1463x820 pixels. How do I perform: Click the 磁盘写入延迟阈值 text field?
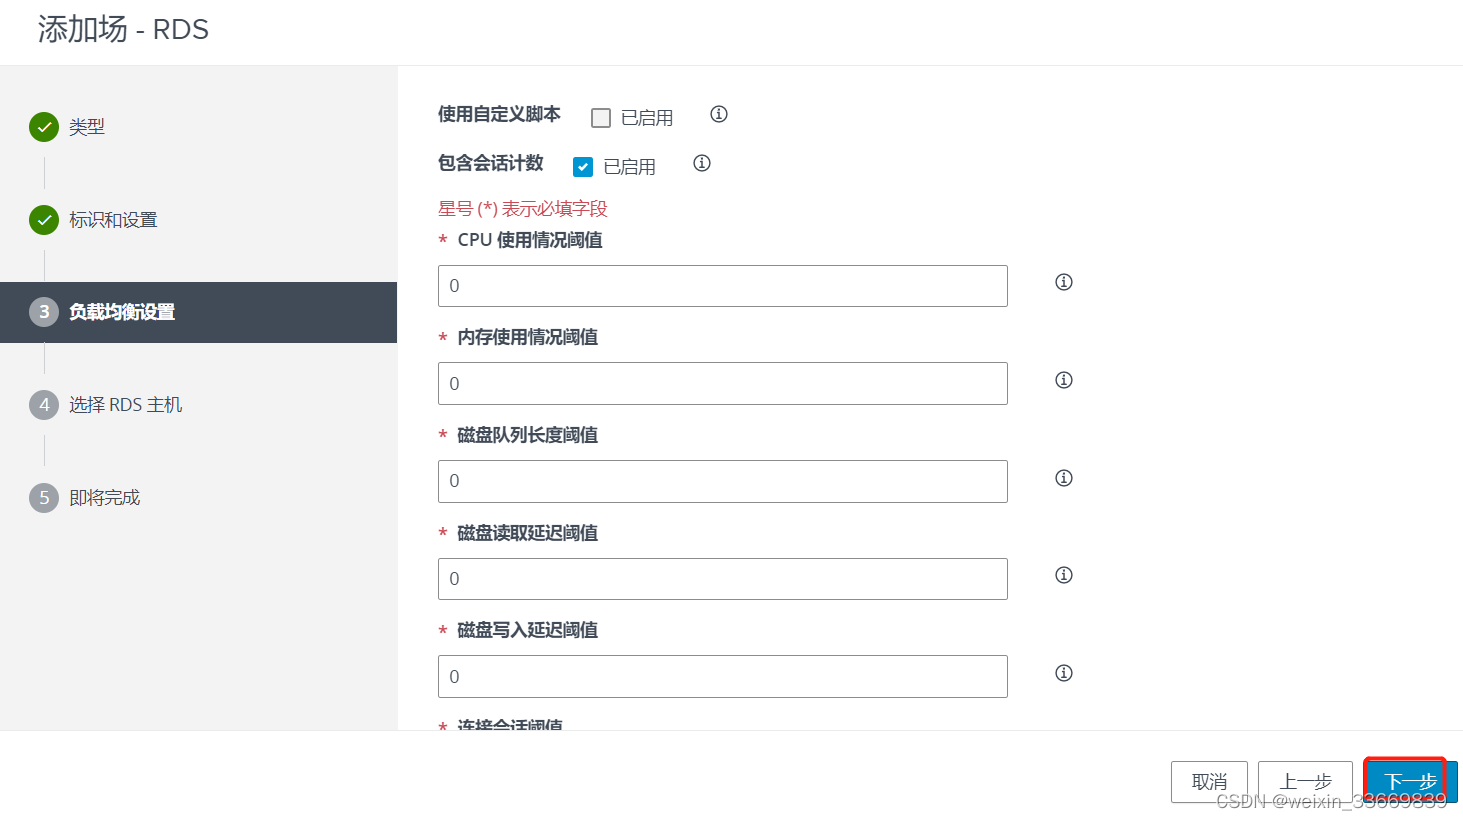pyautogui.click(x=722, y=677)
